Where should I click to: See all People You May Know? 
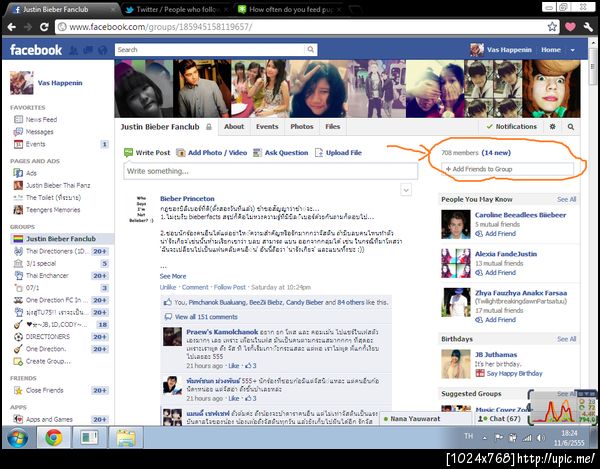[566, 199]
